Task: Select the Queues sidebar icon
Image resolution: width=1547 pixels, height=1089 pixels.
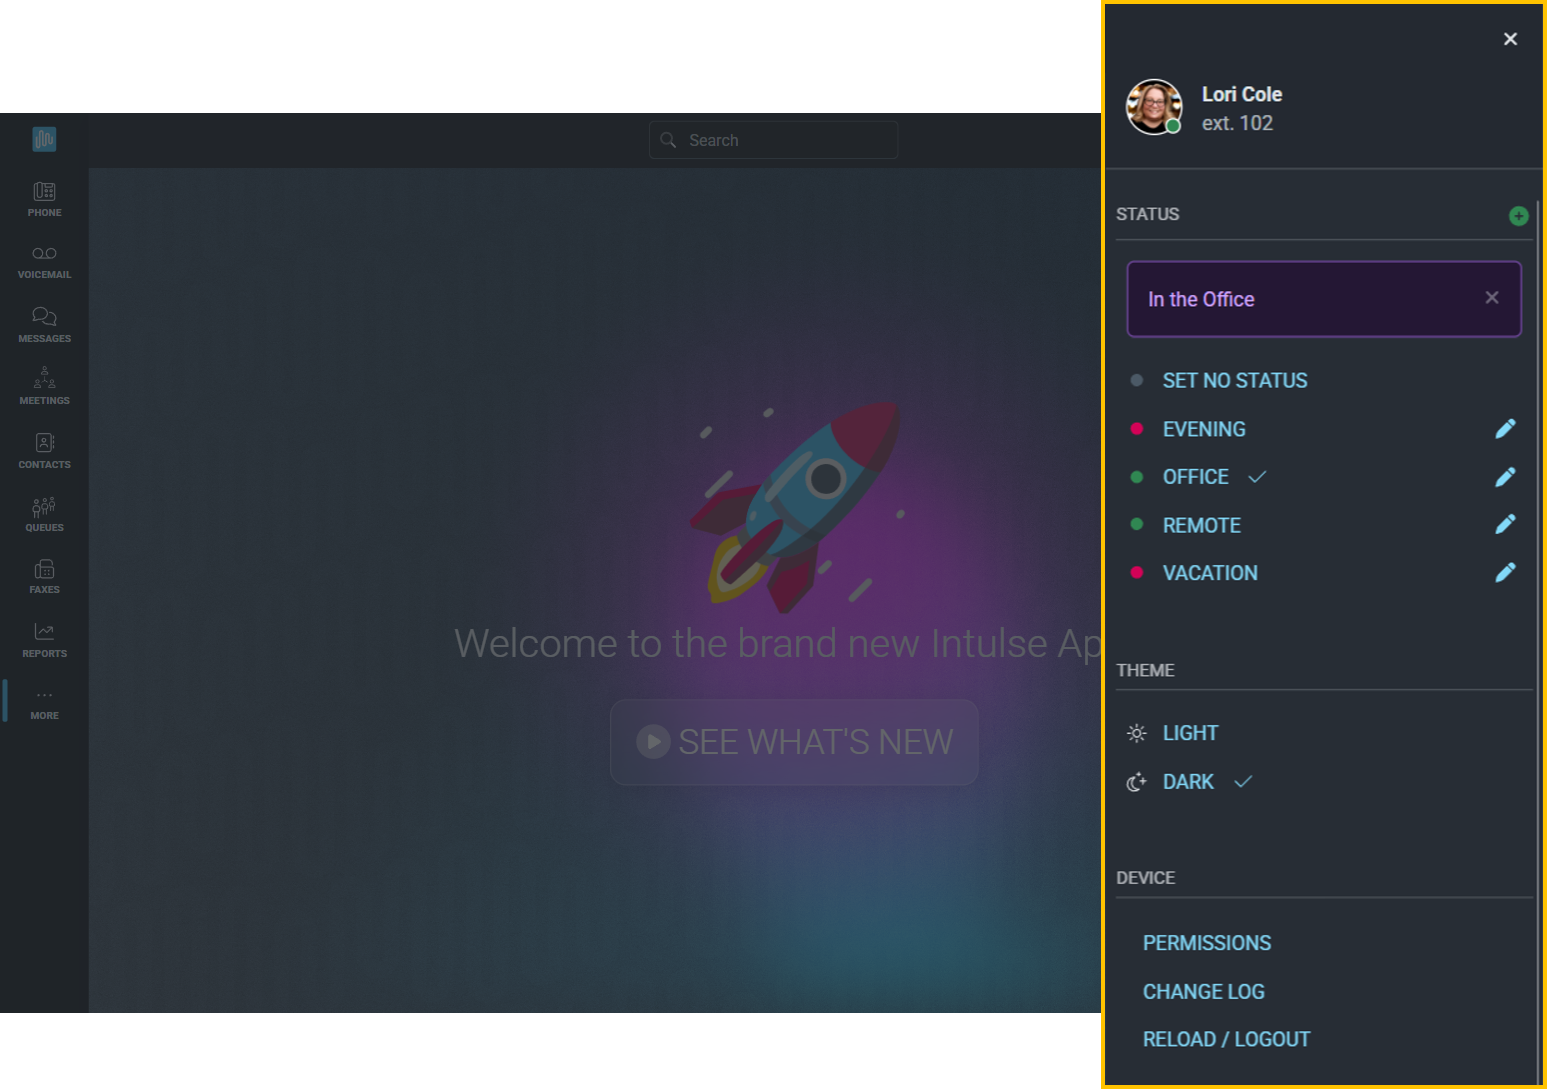Action: coord(44,512)
